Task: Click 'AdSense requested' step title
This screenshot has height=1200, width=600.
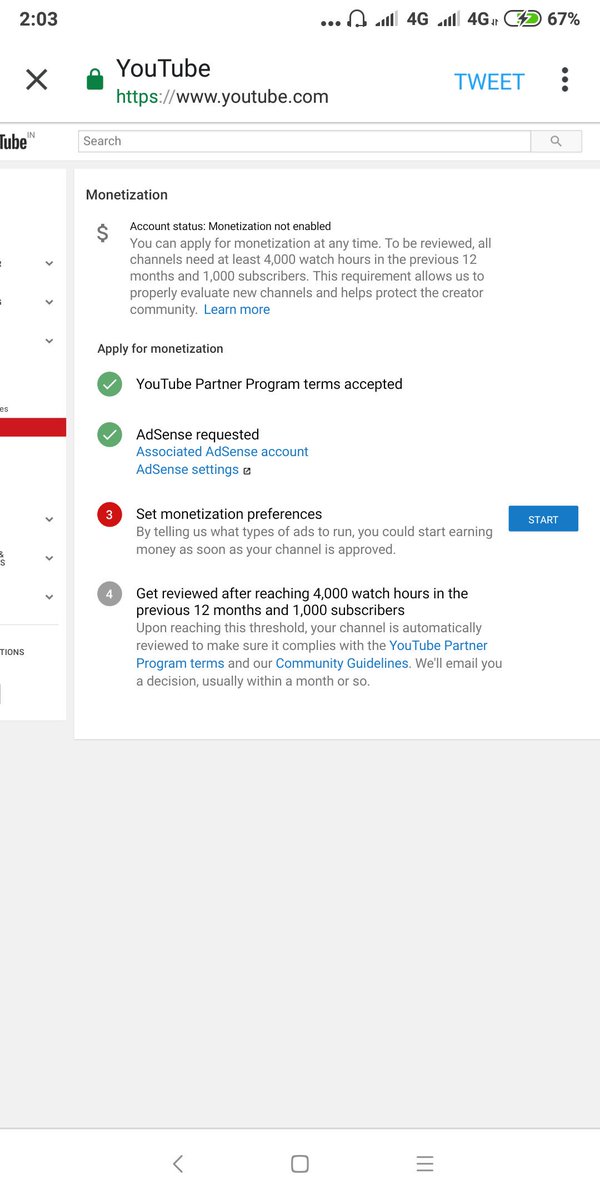Action: coord(197,435)
